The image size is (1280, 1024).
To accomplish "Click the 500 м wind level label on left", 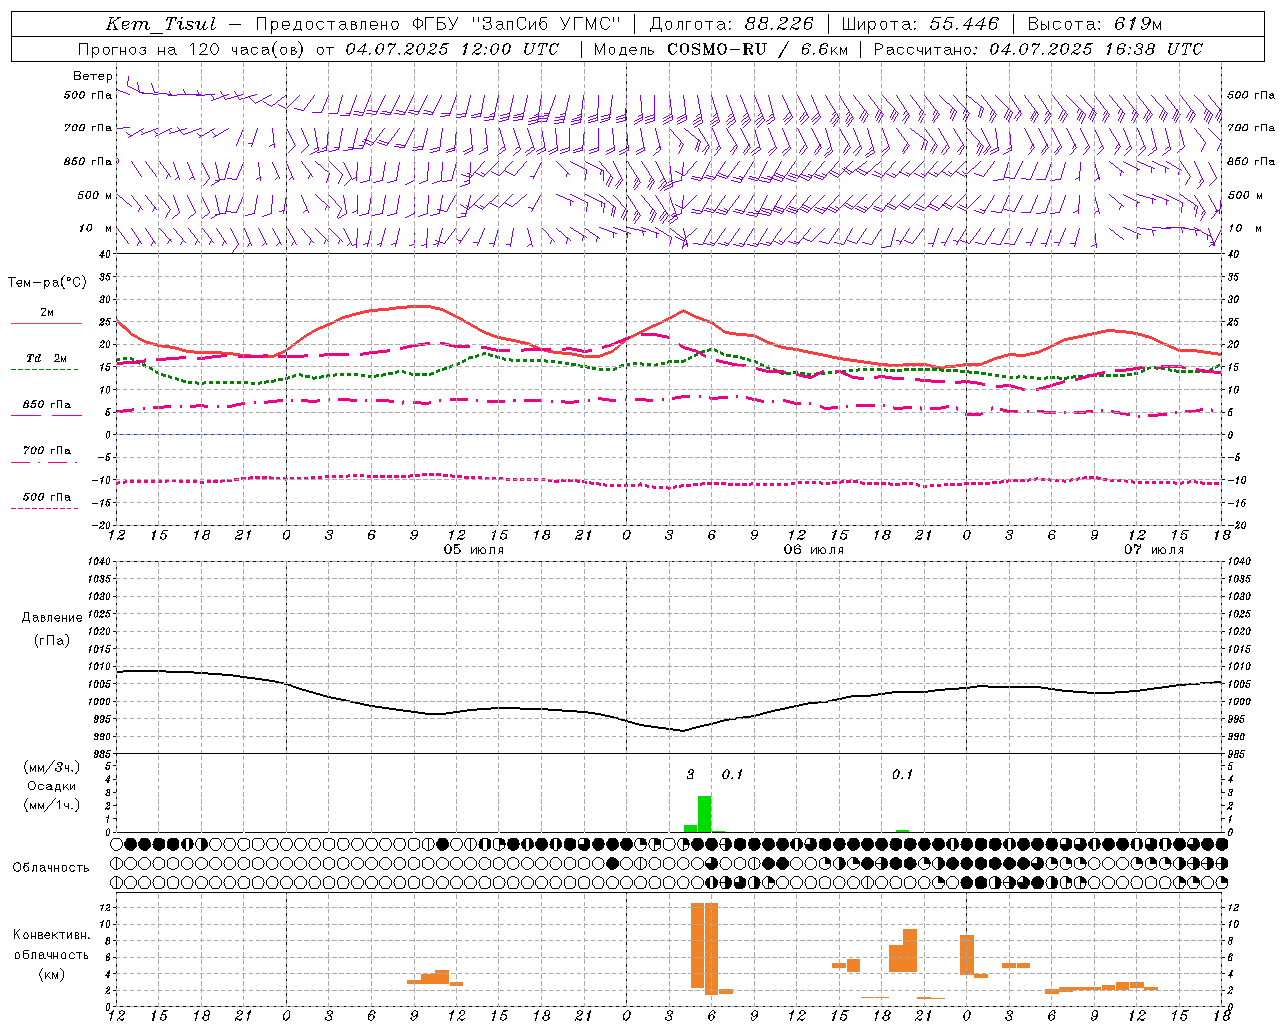I will pyautogui.click(x=95, y=195).
